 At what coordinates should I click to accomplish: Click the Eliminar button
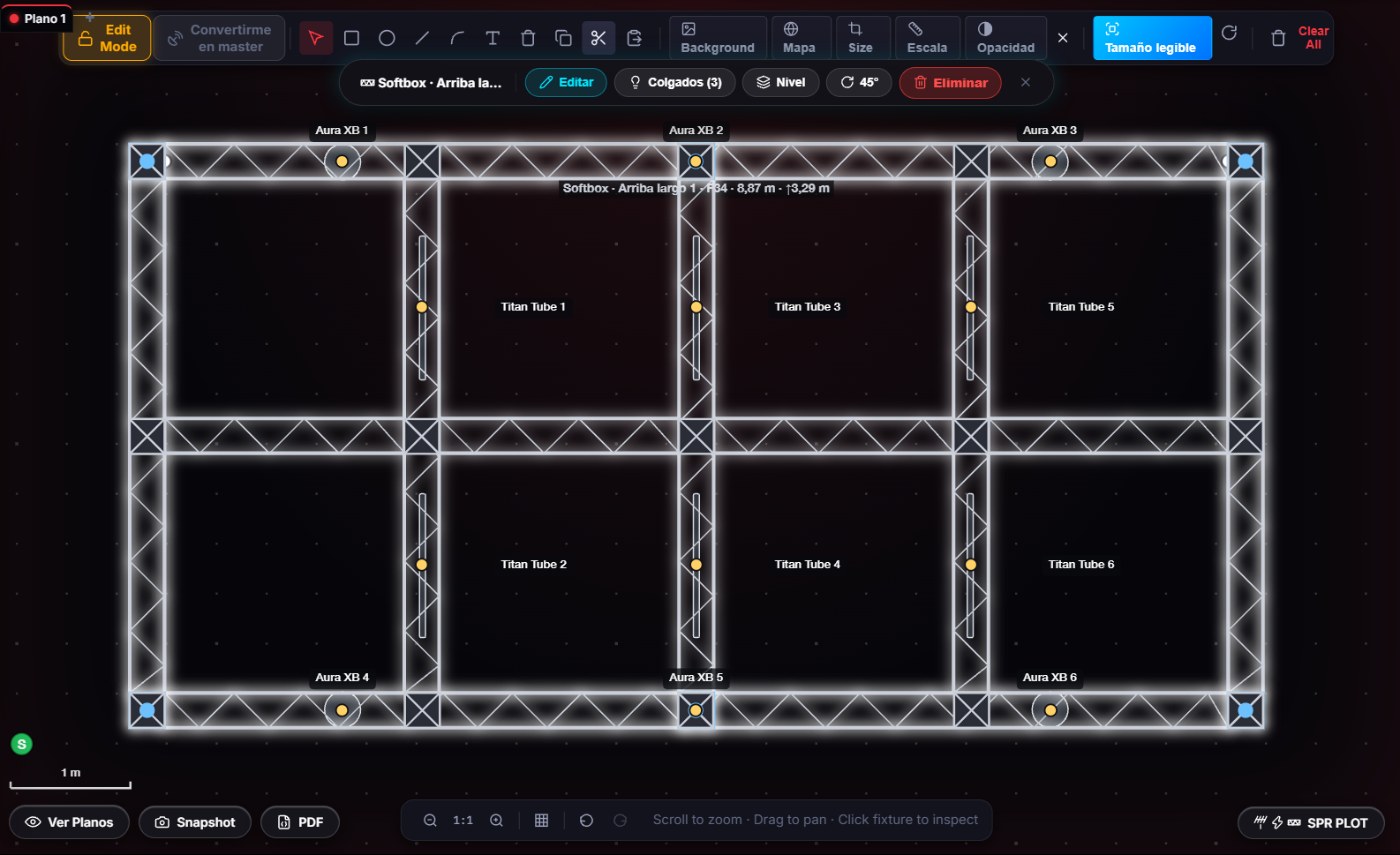click(x=950, y=82)
